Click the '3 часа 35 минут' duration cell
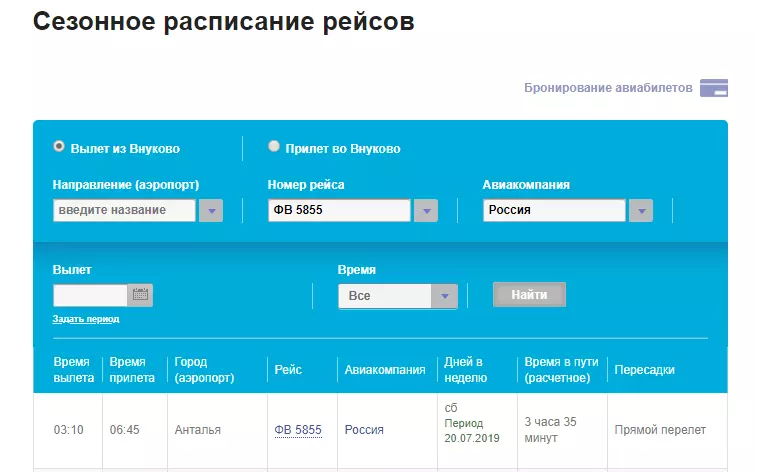 550,430
